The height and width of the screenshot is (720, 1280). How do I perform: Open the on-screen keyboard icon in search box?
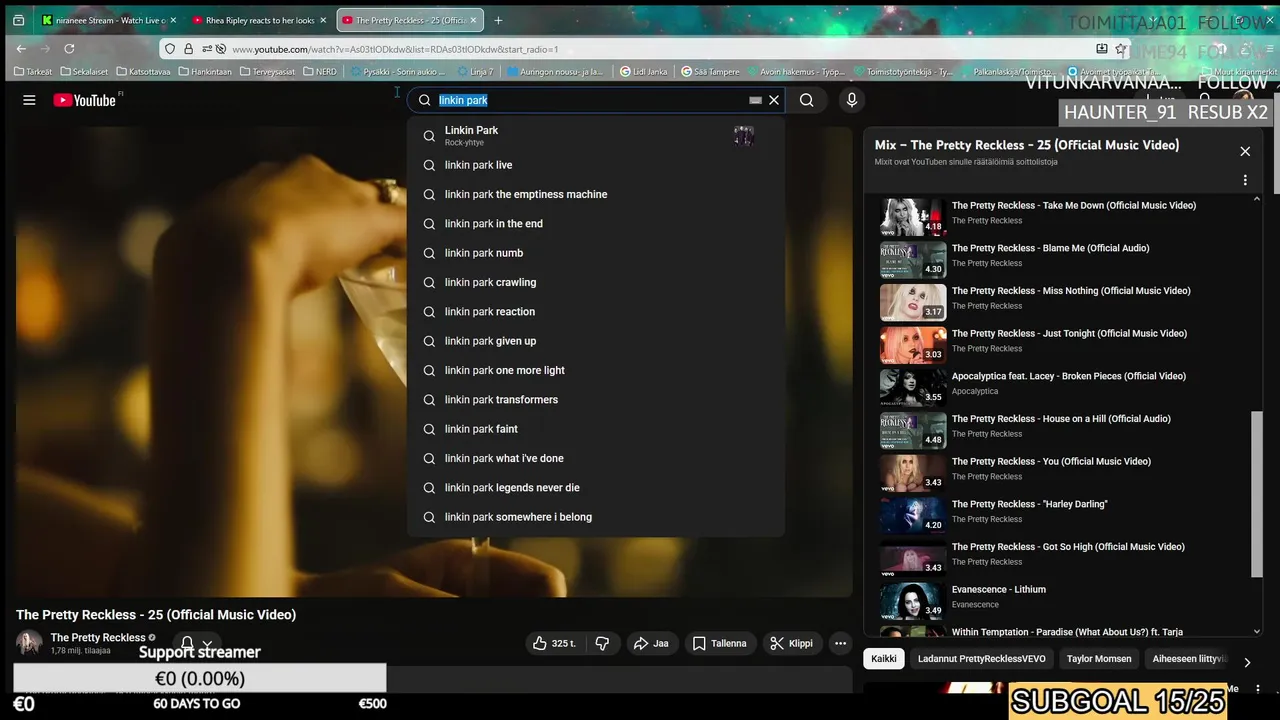(756, 100)
